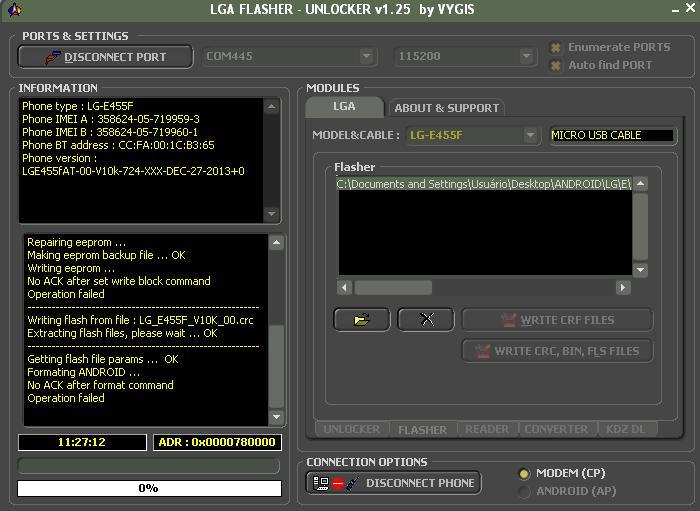Select MODEM (CP) radio option
Viewport: 700px width, 511px height.
(x=524, y=474)
